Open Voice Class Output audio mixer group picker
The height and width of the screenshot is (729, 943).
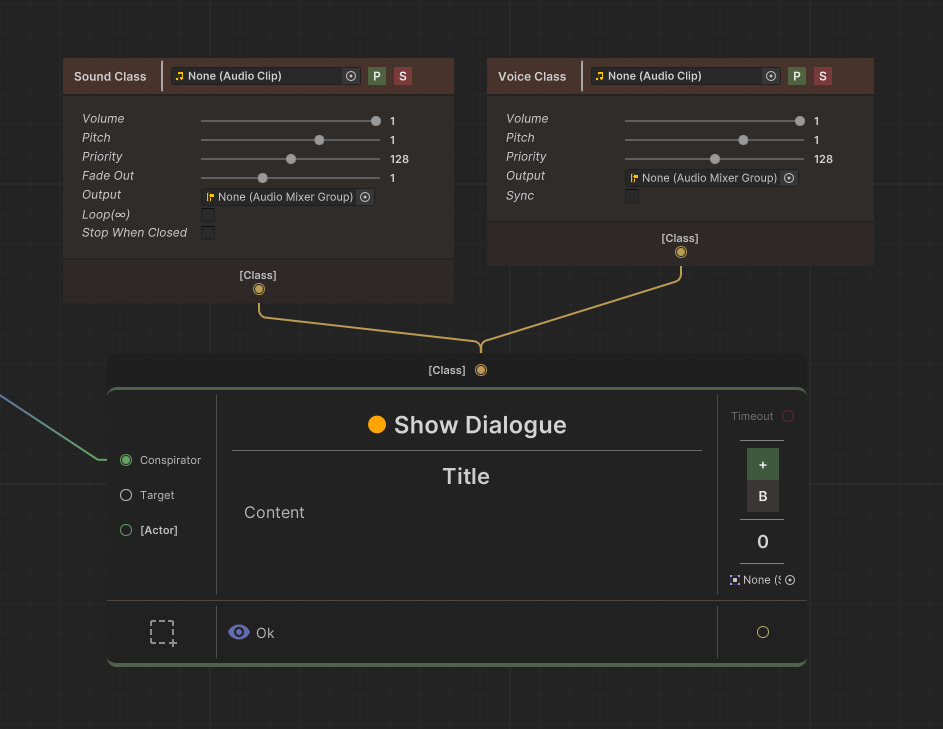click(x=789, y=178)
